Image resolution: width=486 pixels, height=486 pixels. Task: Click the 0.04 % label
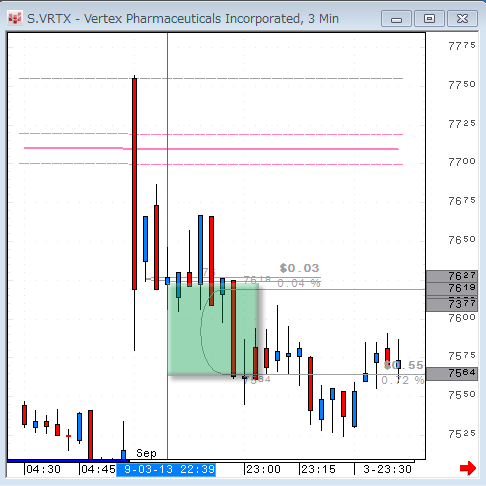click(299, 284)
